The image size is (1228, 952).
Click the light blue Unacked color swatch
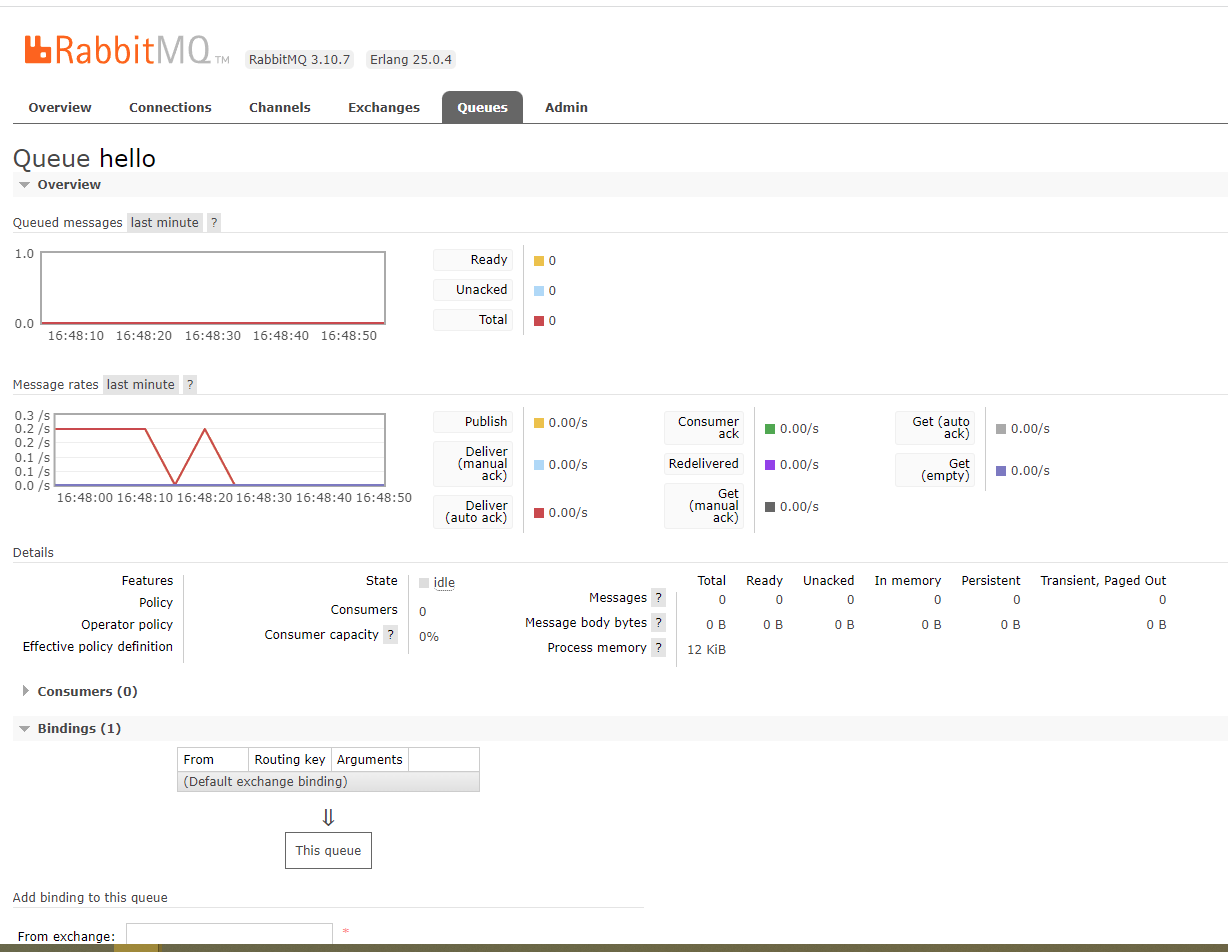(539, 291)
